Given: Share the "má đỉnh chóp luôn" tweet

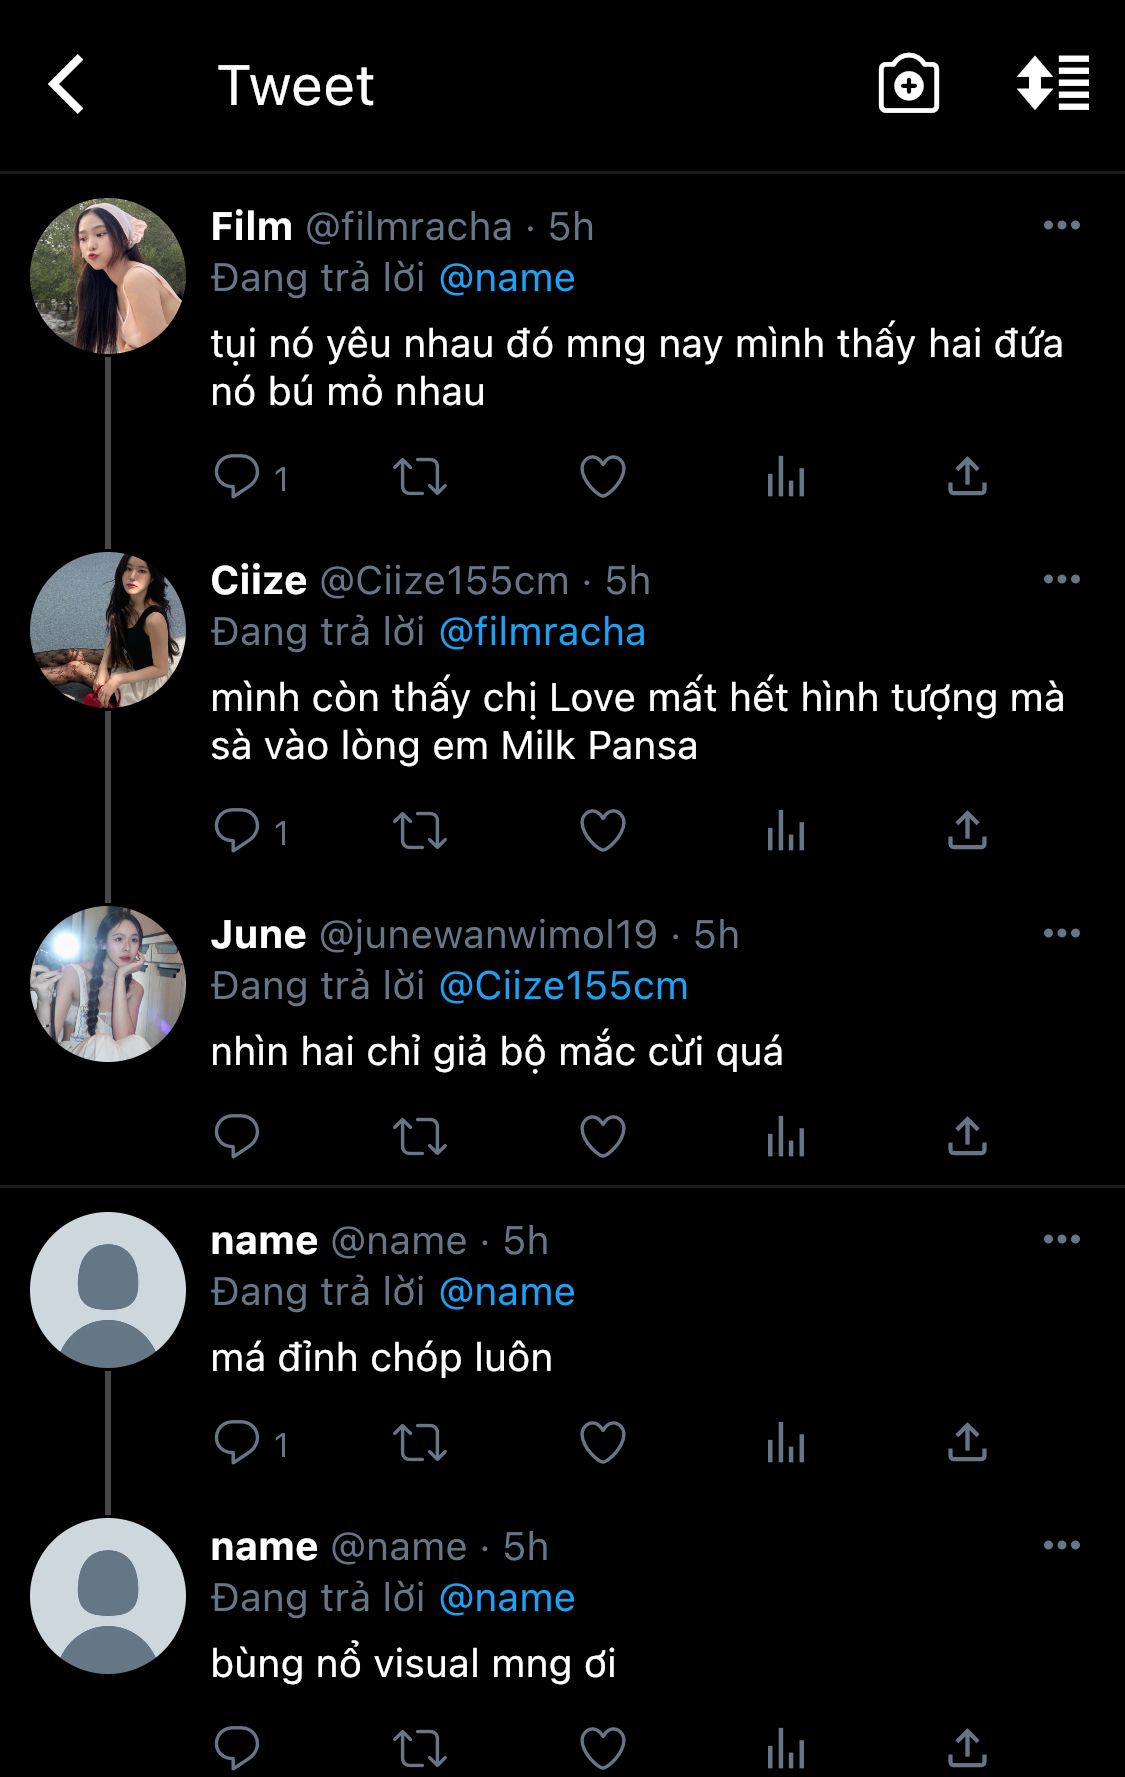Looking at the screenshot, I should (x=967, y=1443).
